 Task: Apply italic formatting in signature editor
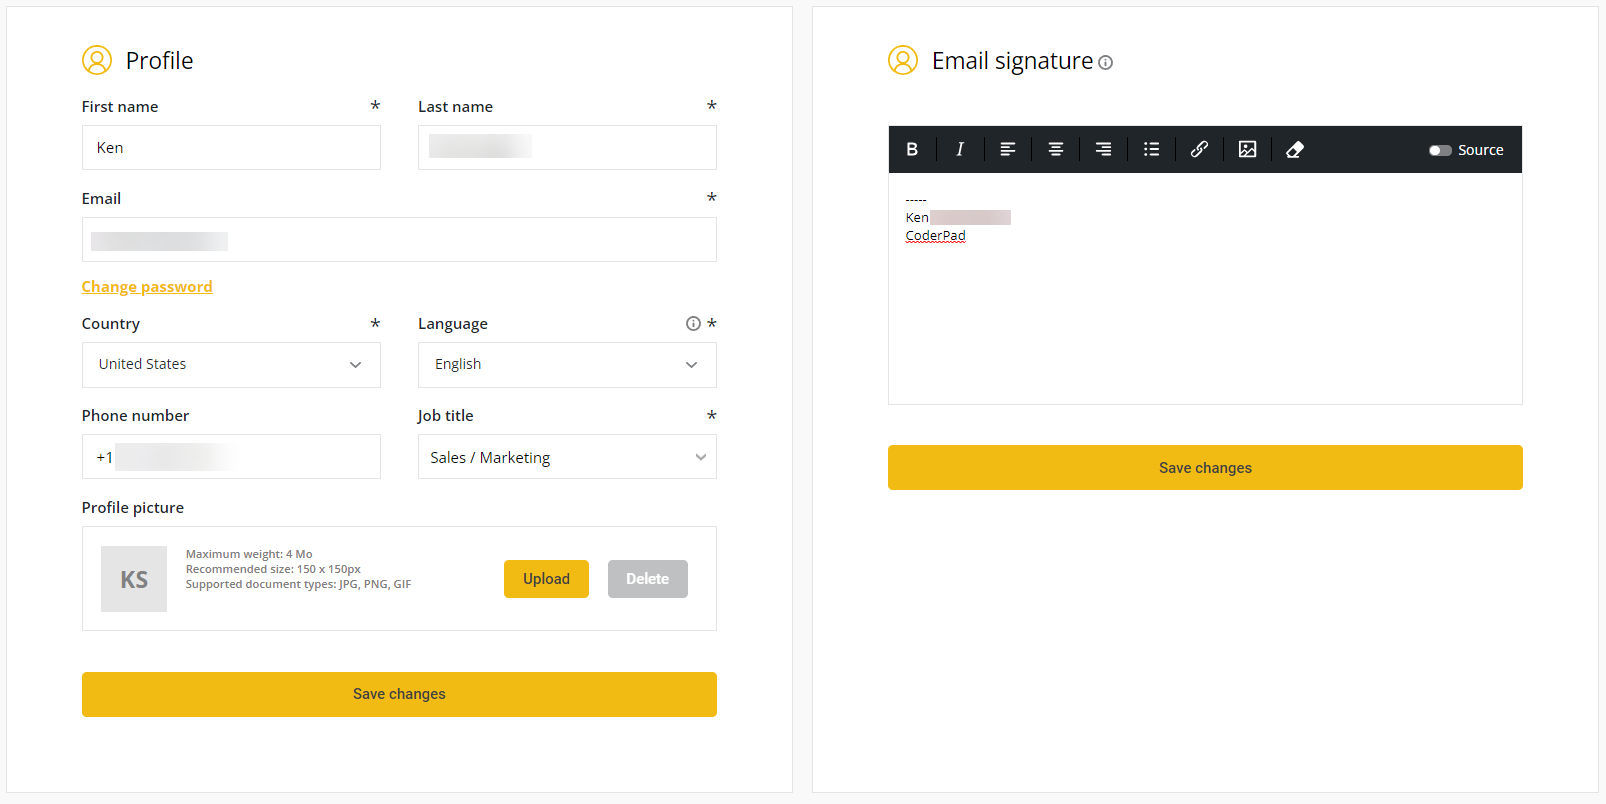click(x=960, y=149)
